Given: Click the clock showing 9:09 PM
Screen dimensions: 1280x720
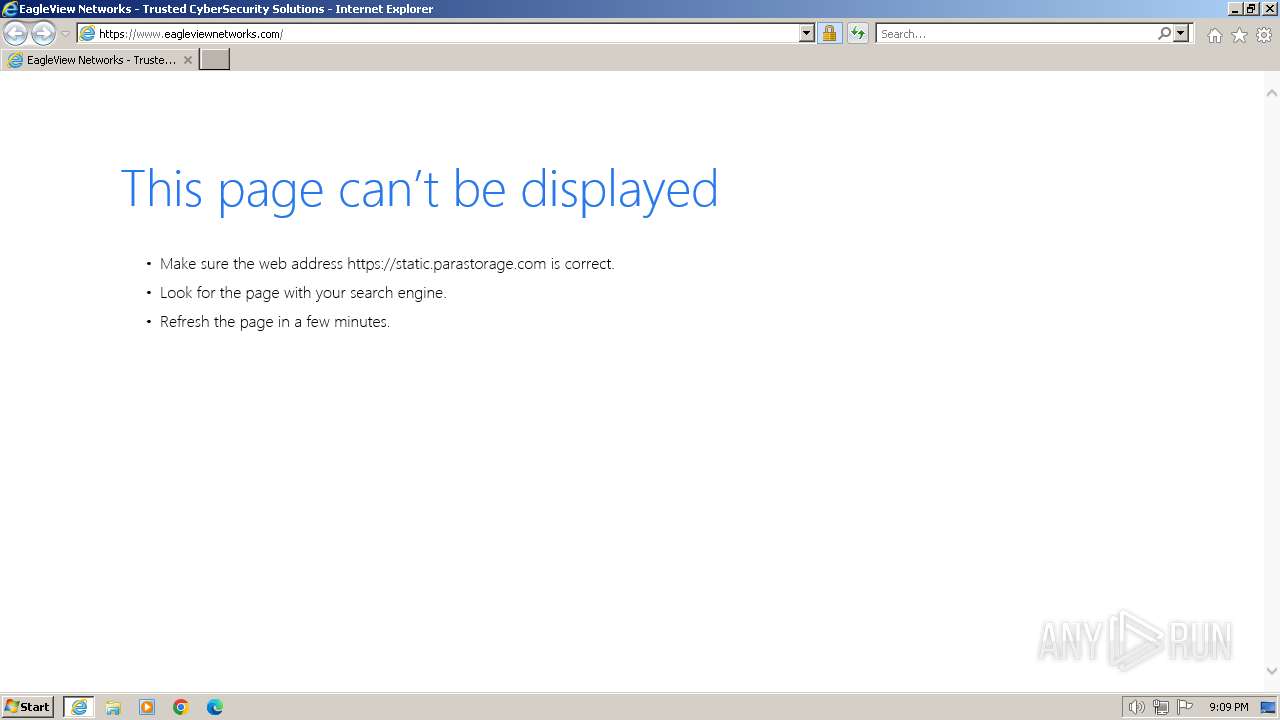Looking at the screenshot, I should pyautogui.click(x=1228, y=707).
